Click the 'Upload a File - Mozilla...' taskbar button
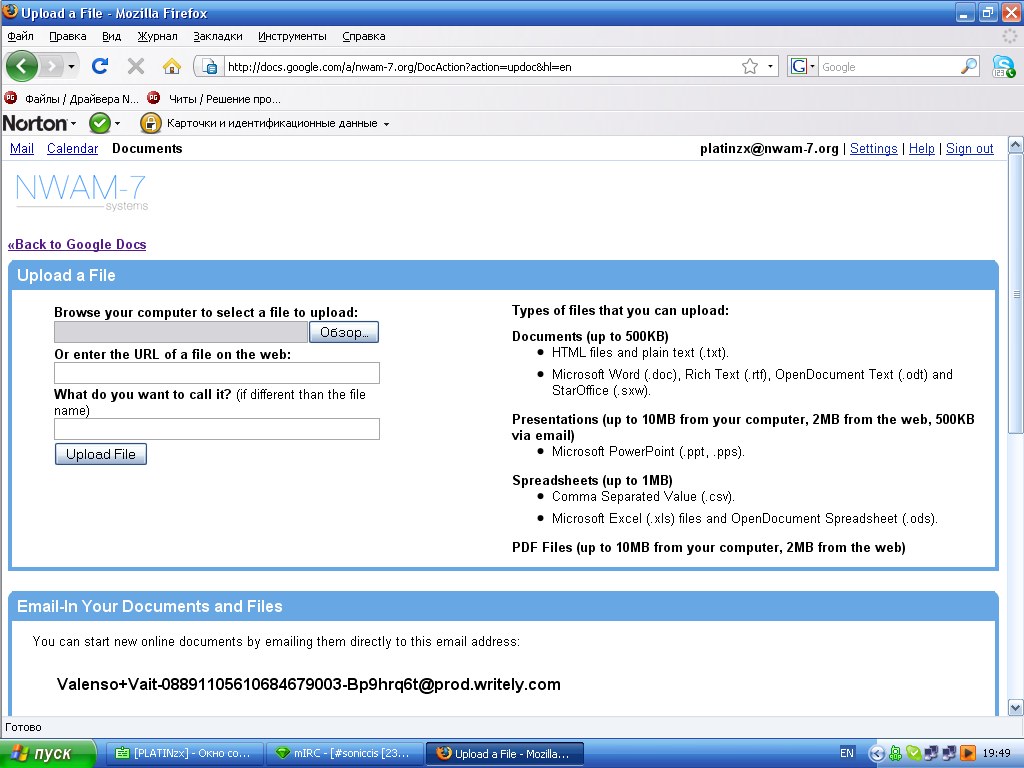The width and height of the screenshot is (1024, 768). 505,754
